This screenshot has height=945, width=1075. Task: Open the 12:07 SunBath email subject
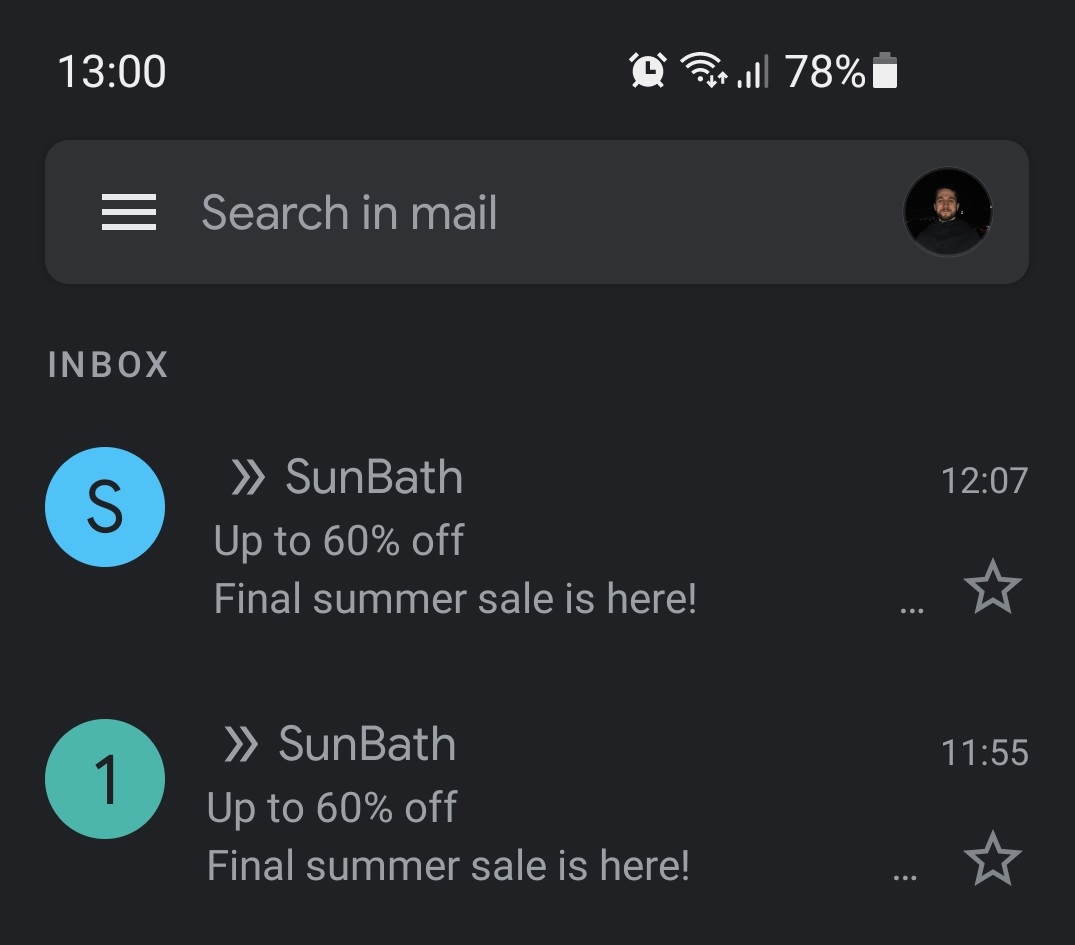click(339, 541)
